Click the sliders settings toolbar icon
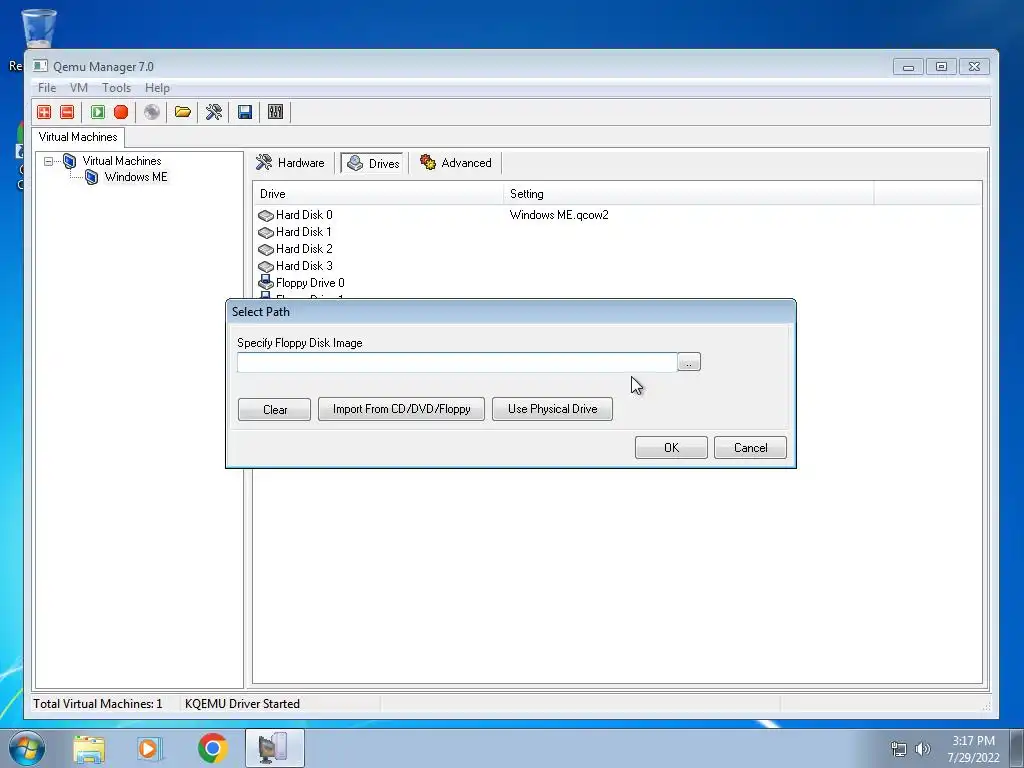1024x768 pixels. (x=276, y=112)
